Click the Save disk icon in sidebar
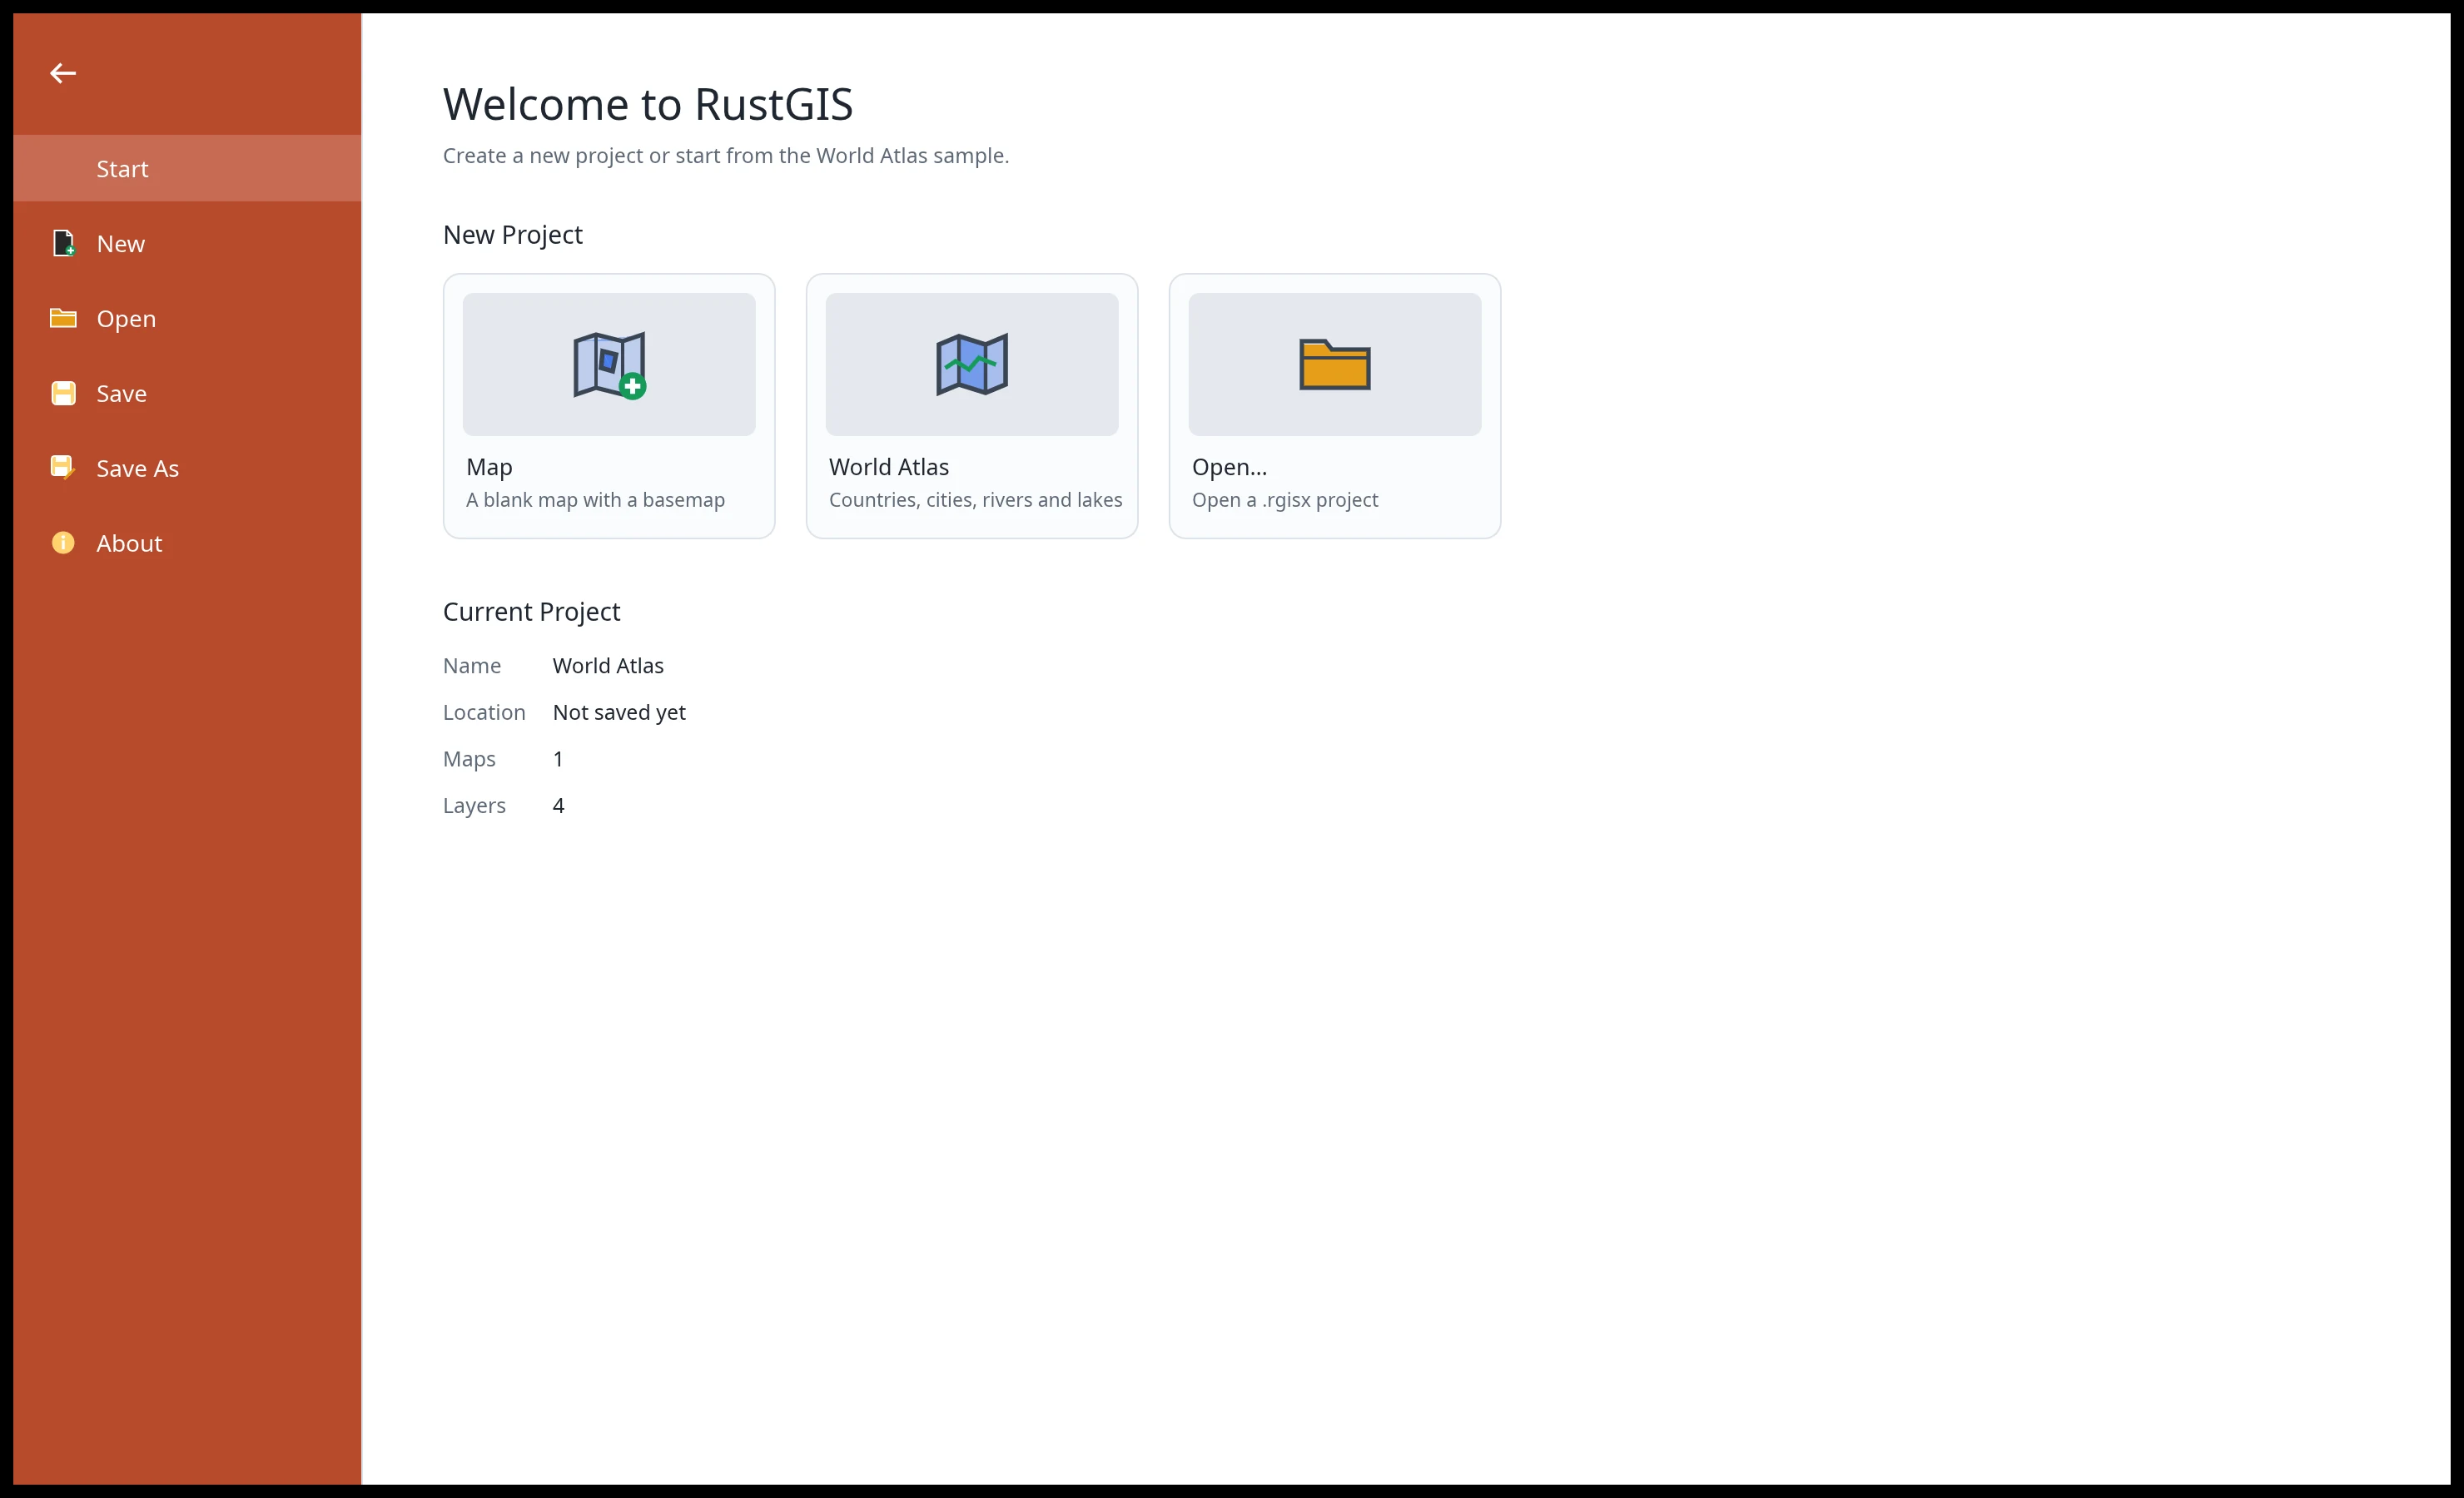The height and width of the screenshot is (1498, 2464). pyautogui.click(x=63, y=393)
